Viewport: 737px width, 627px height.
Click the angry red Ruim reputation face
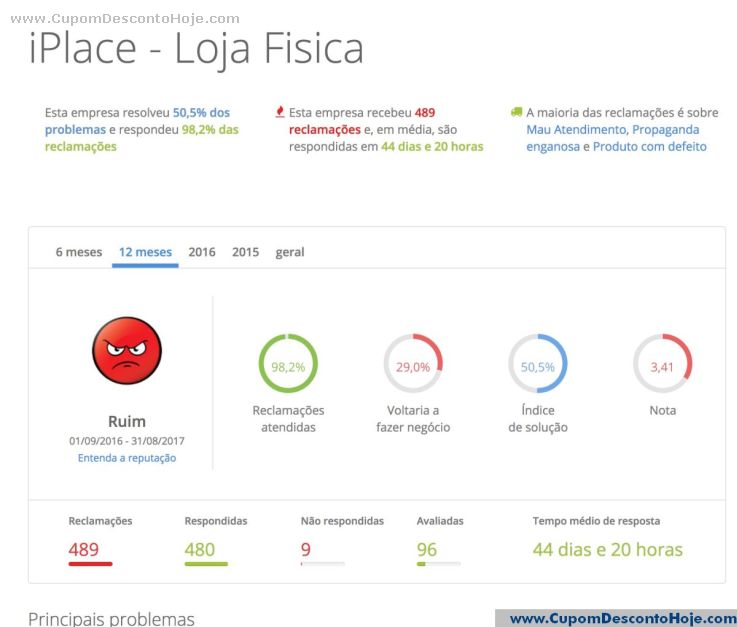(x=127, y=350)
